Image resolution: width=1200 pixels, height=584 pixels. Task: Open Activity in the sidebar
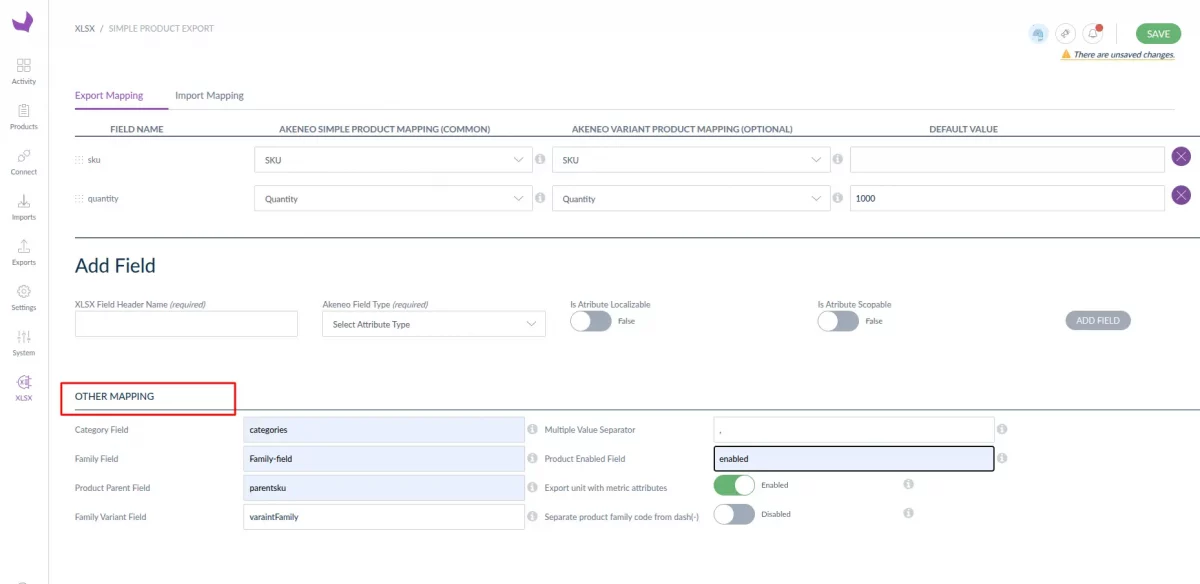24,70
